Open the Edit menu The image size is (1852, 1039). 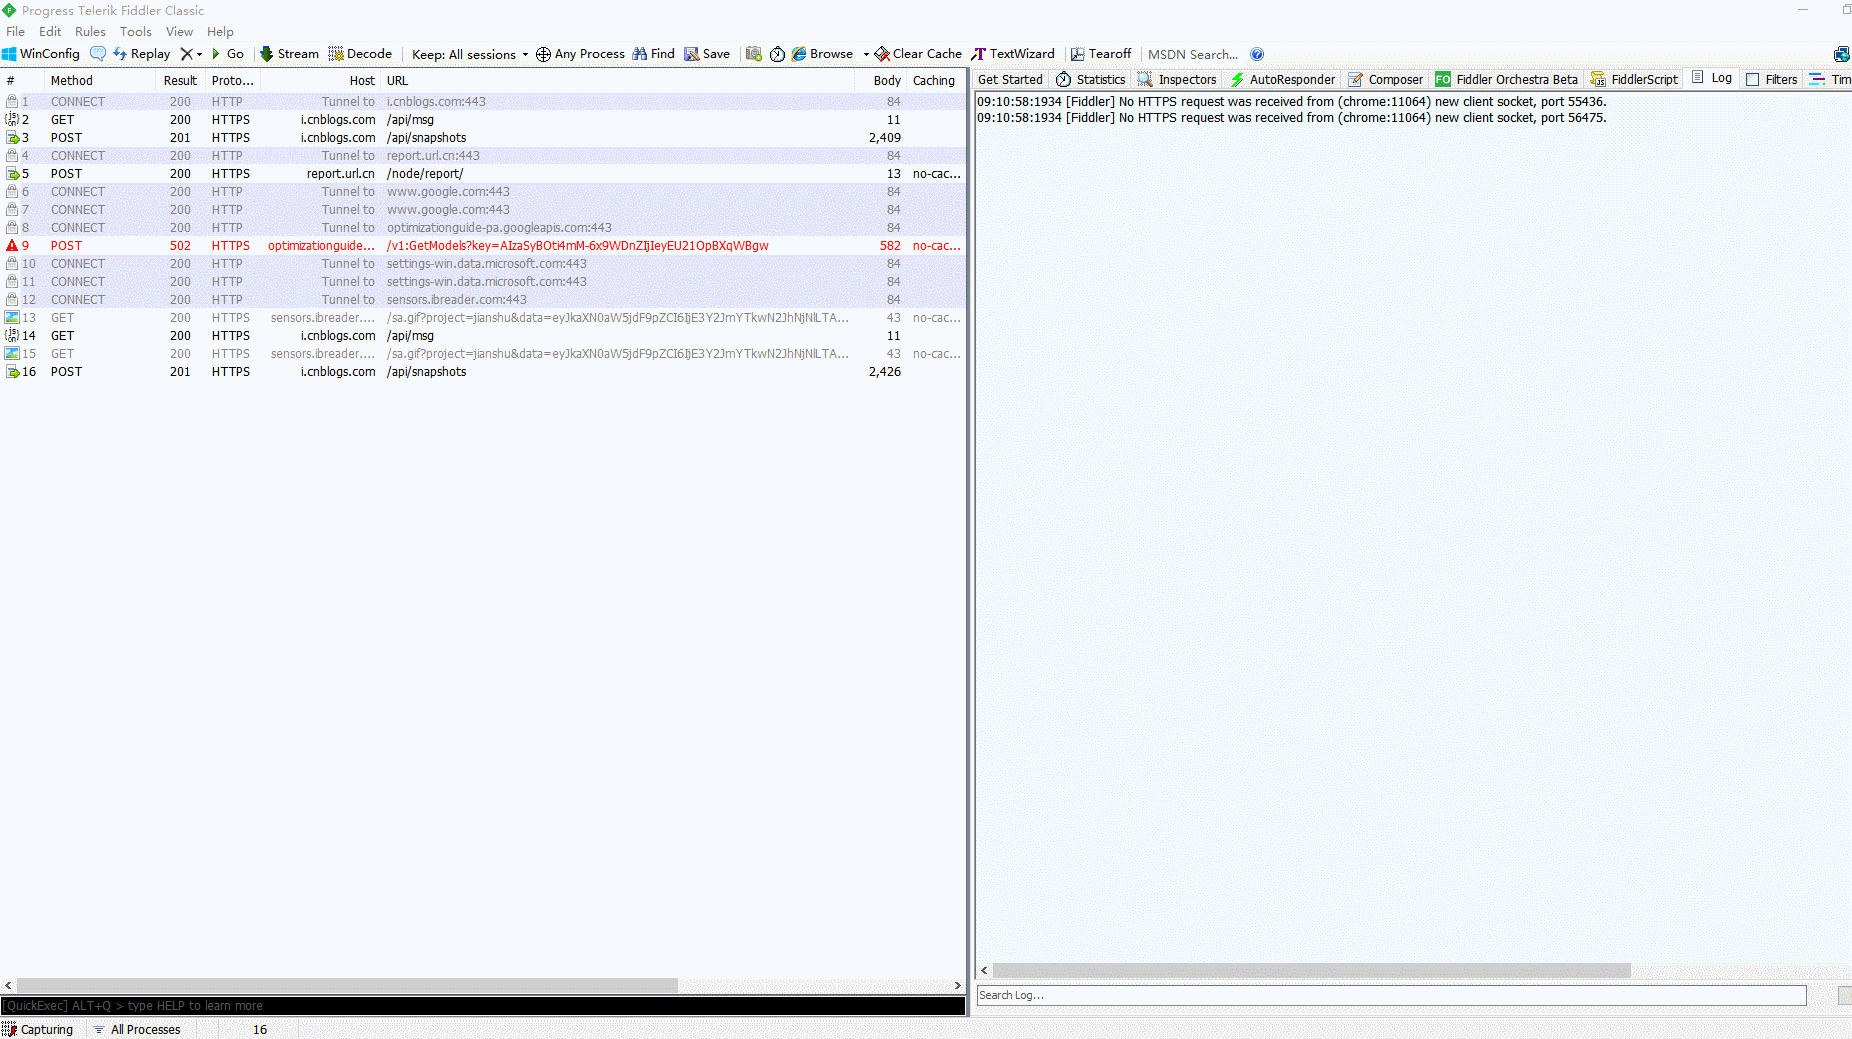[50, 32]
